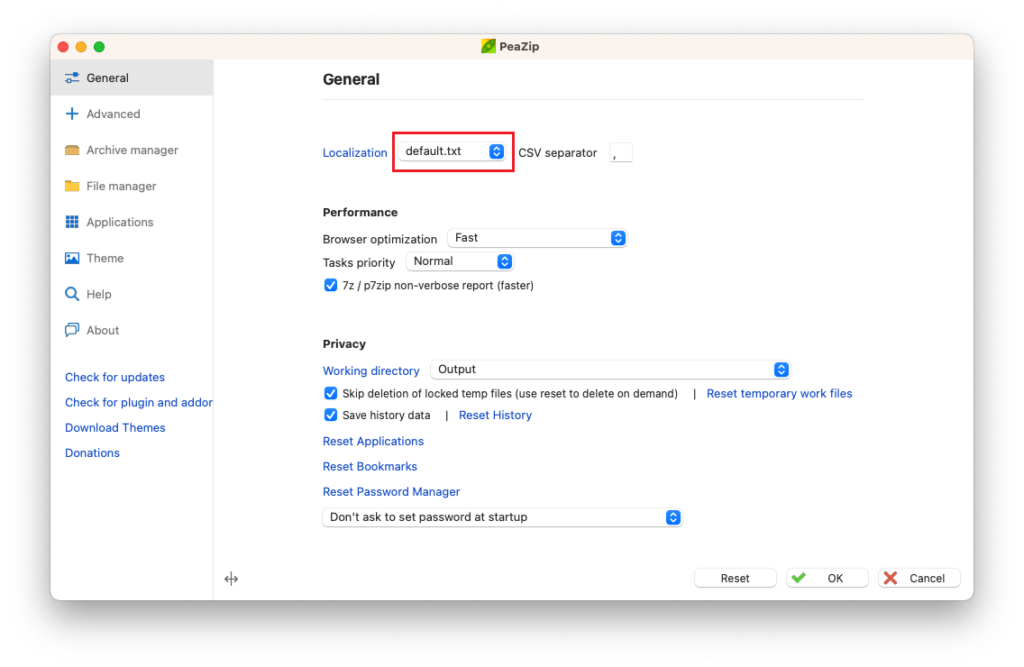Click the Cancel button

coord(919,578)
